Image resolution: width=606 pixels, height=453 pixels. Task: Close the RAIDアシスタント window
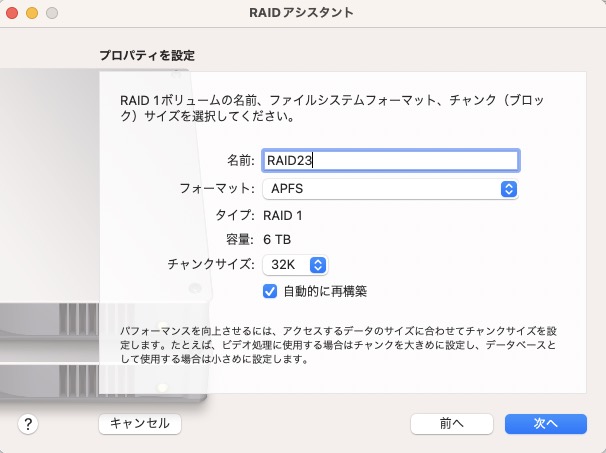[x=14, y=13]
